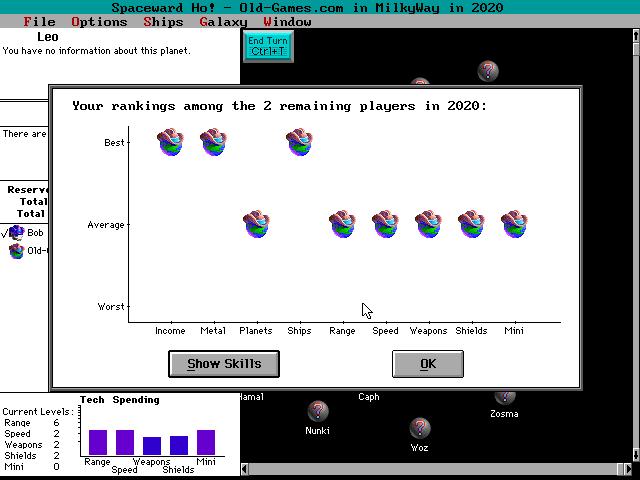Click OK to close rankings dialog

pos(428,364)
